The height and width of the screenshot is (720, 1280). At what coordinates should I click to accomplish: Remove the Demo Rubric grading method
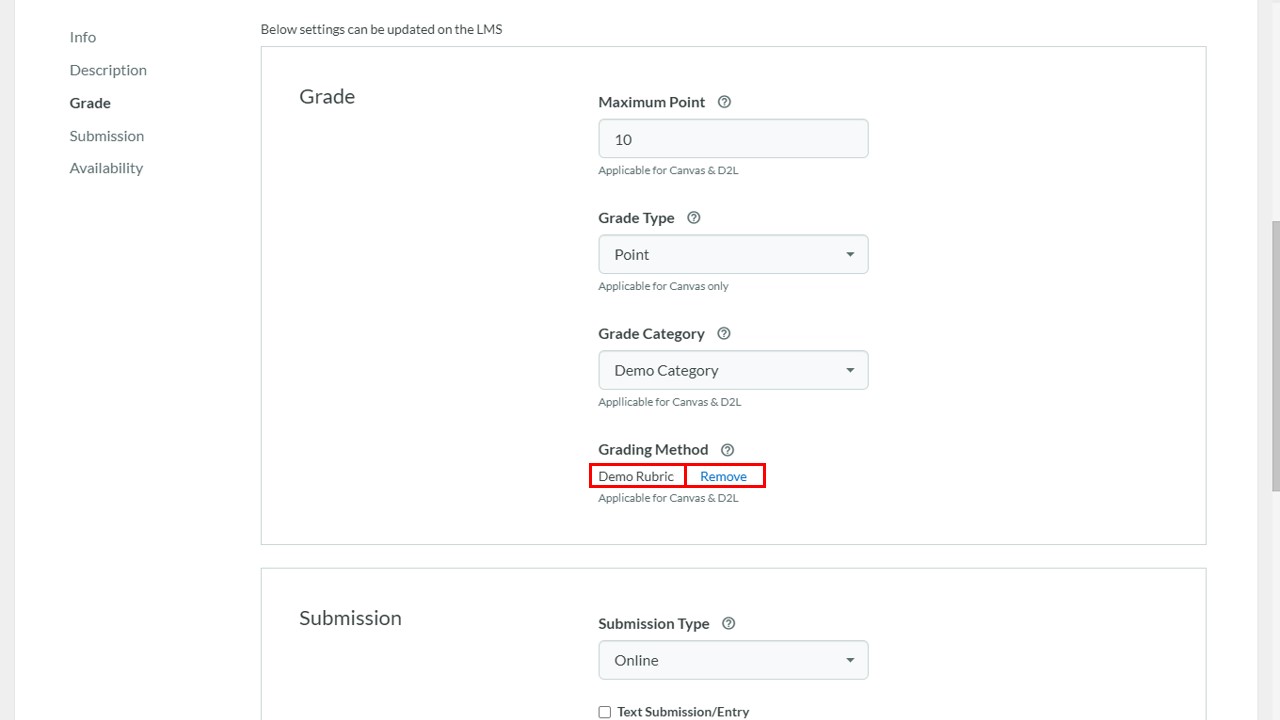point(724,476)
